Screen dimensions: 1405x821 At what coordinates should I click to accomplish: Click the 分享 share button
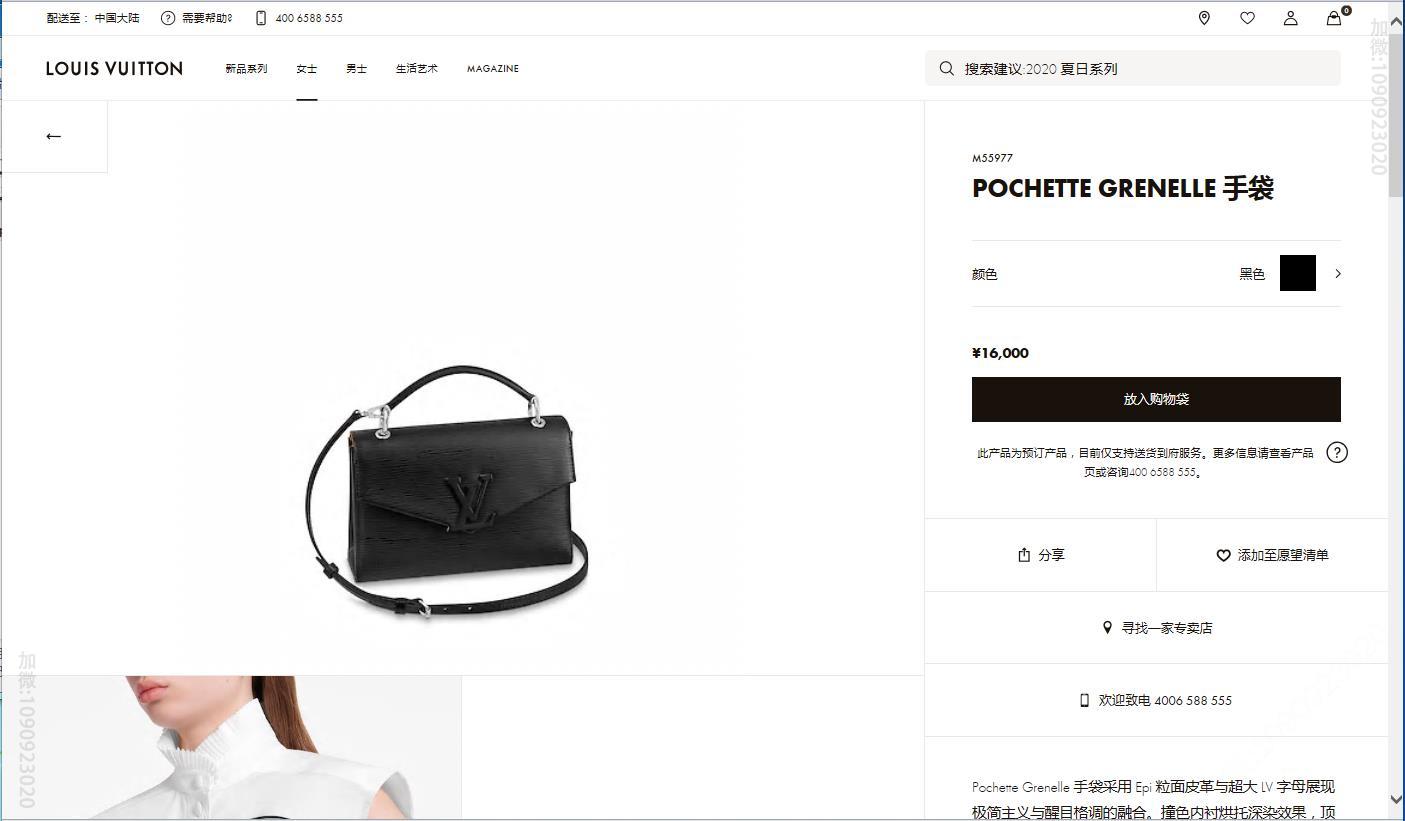pos(1040,555)
